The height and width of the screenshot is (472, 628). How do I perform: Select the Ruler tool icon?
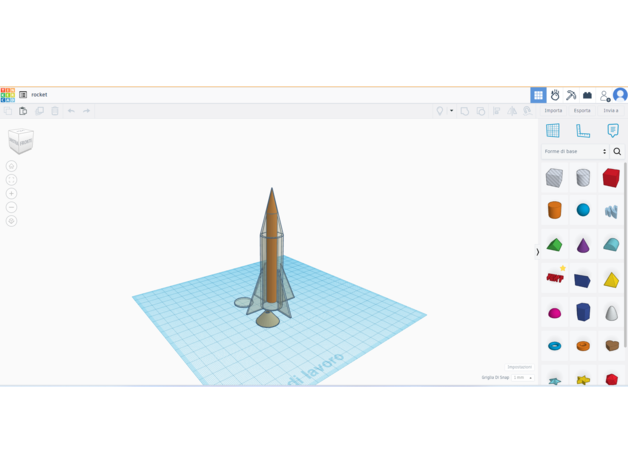[x=583, y=131]
